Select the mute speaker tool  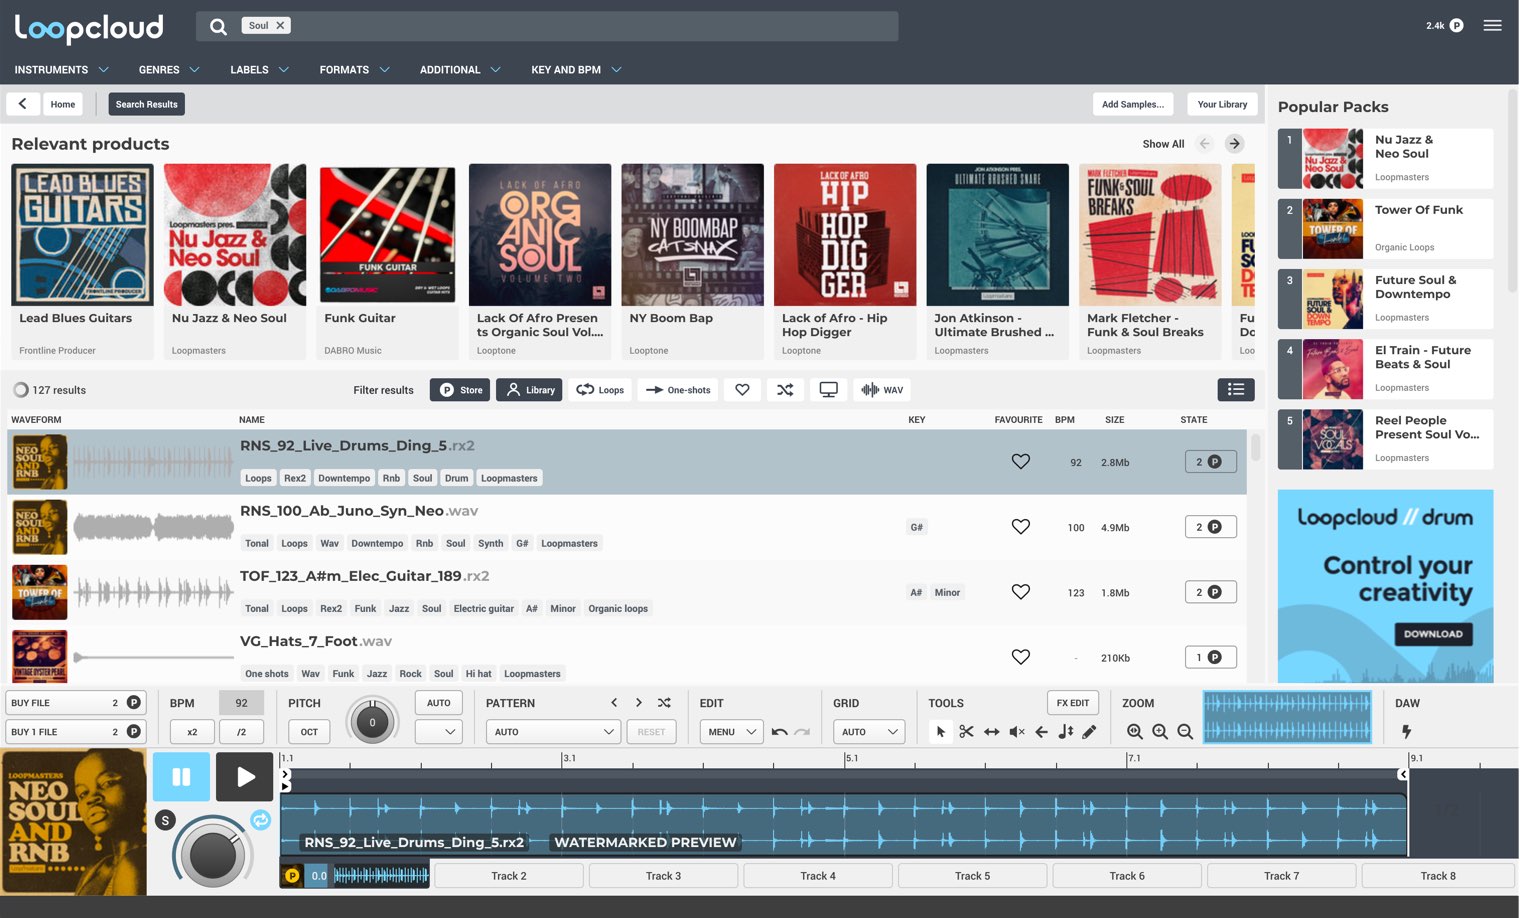pos(1017,732)
